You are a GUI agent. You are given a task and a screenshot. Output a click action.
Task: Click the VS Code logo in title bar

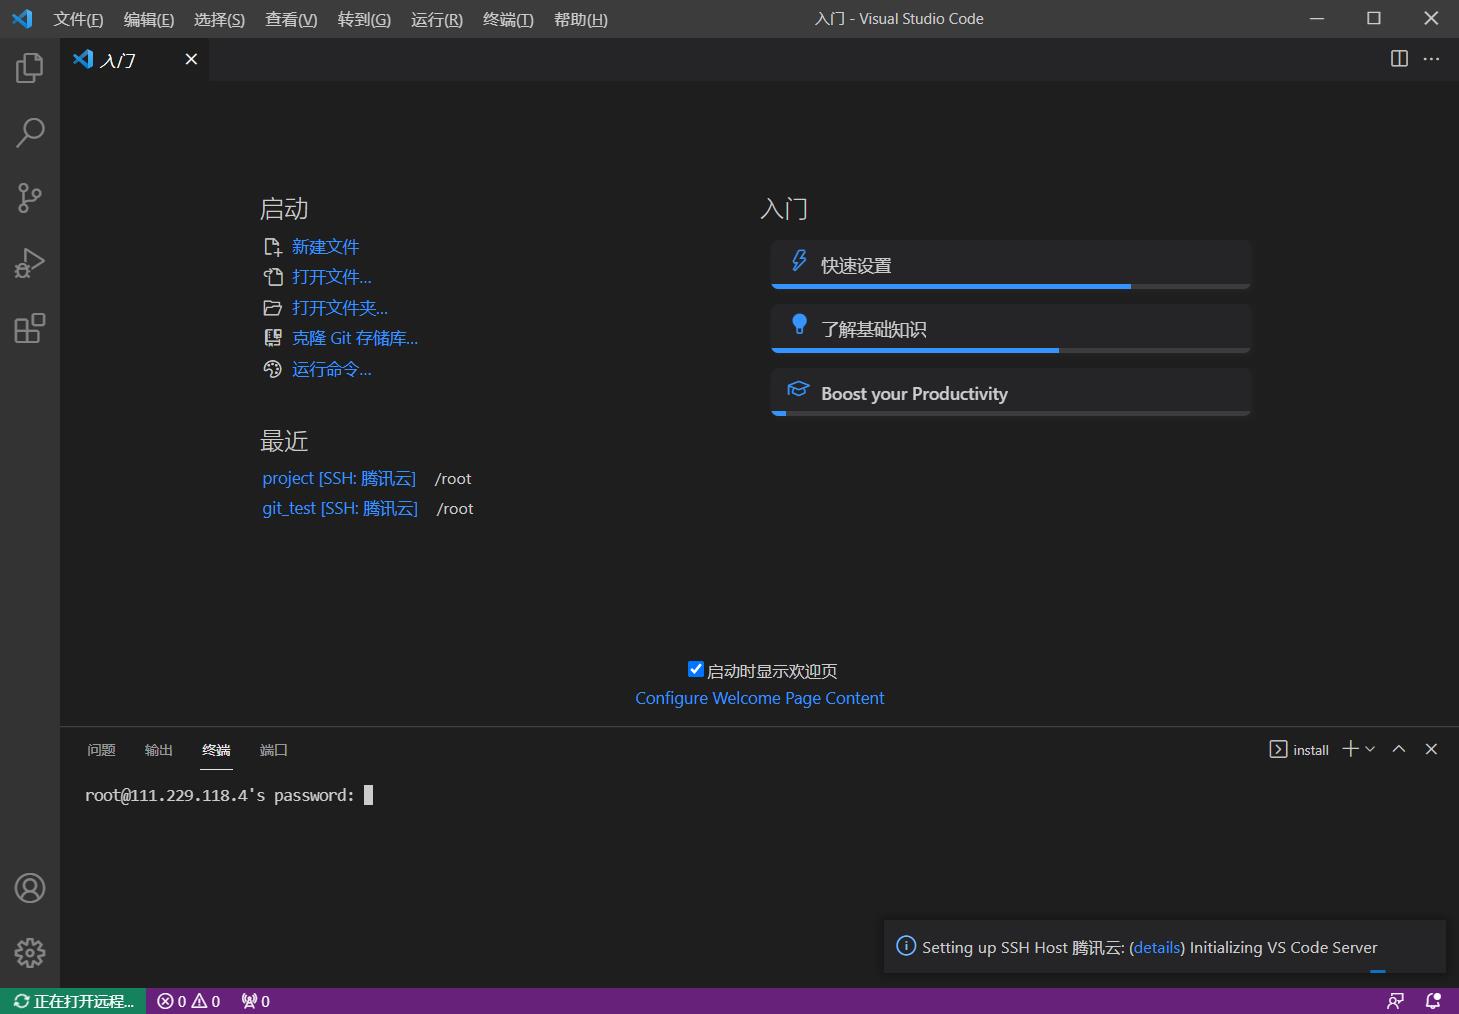(22, 19)
